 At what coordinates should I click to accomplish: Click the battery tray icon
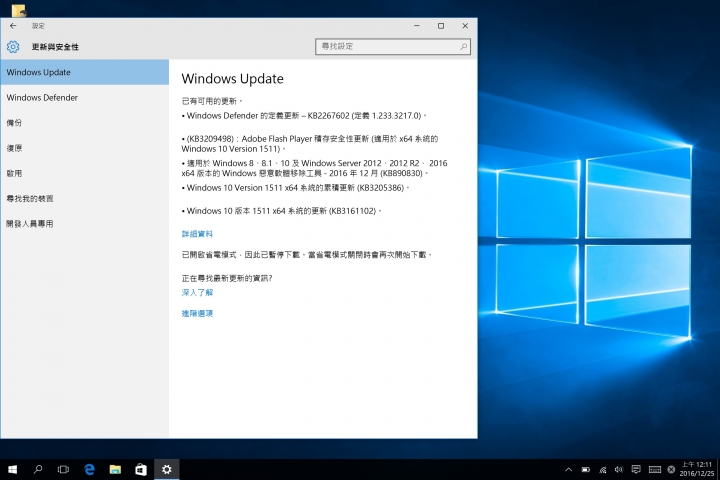point(585,469)
